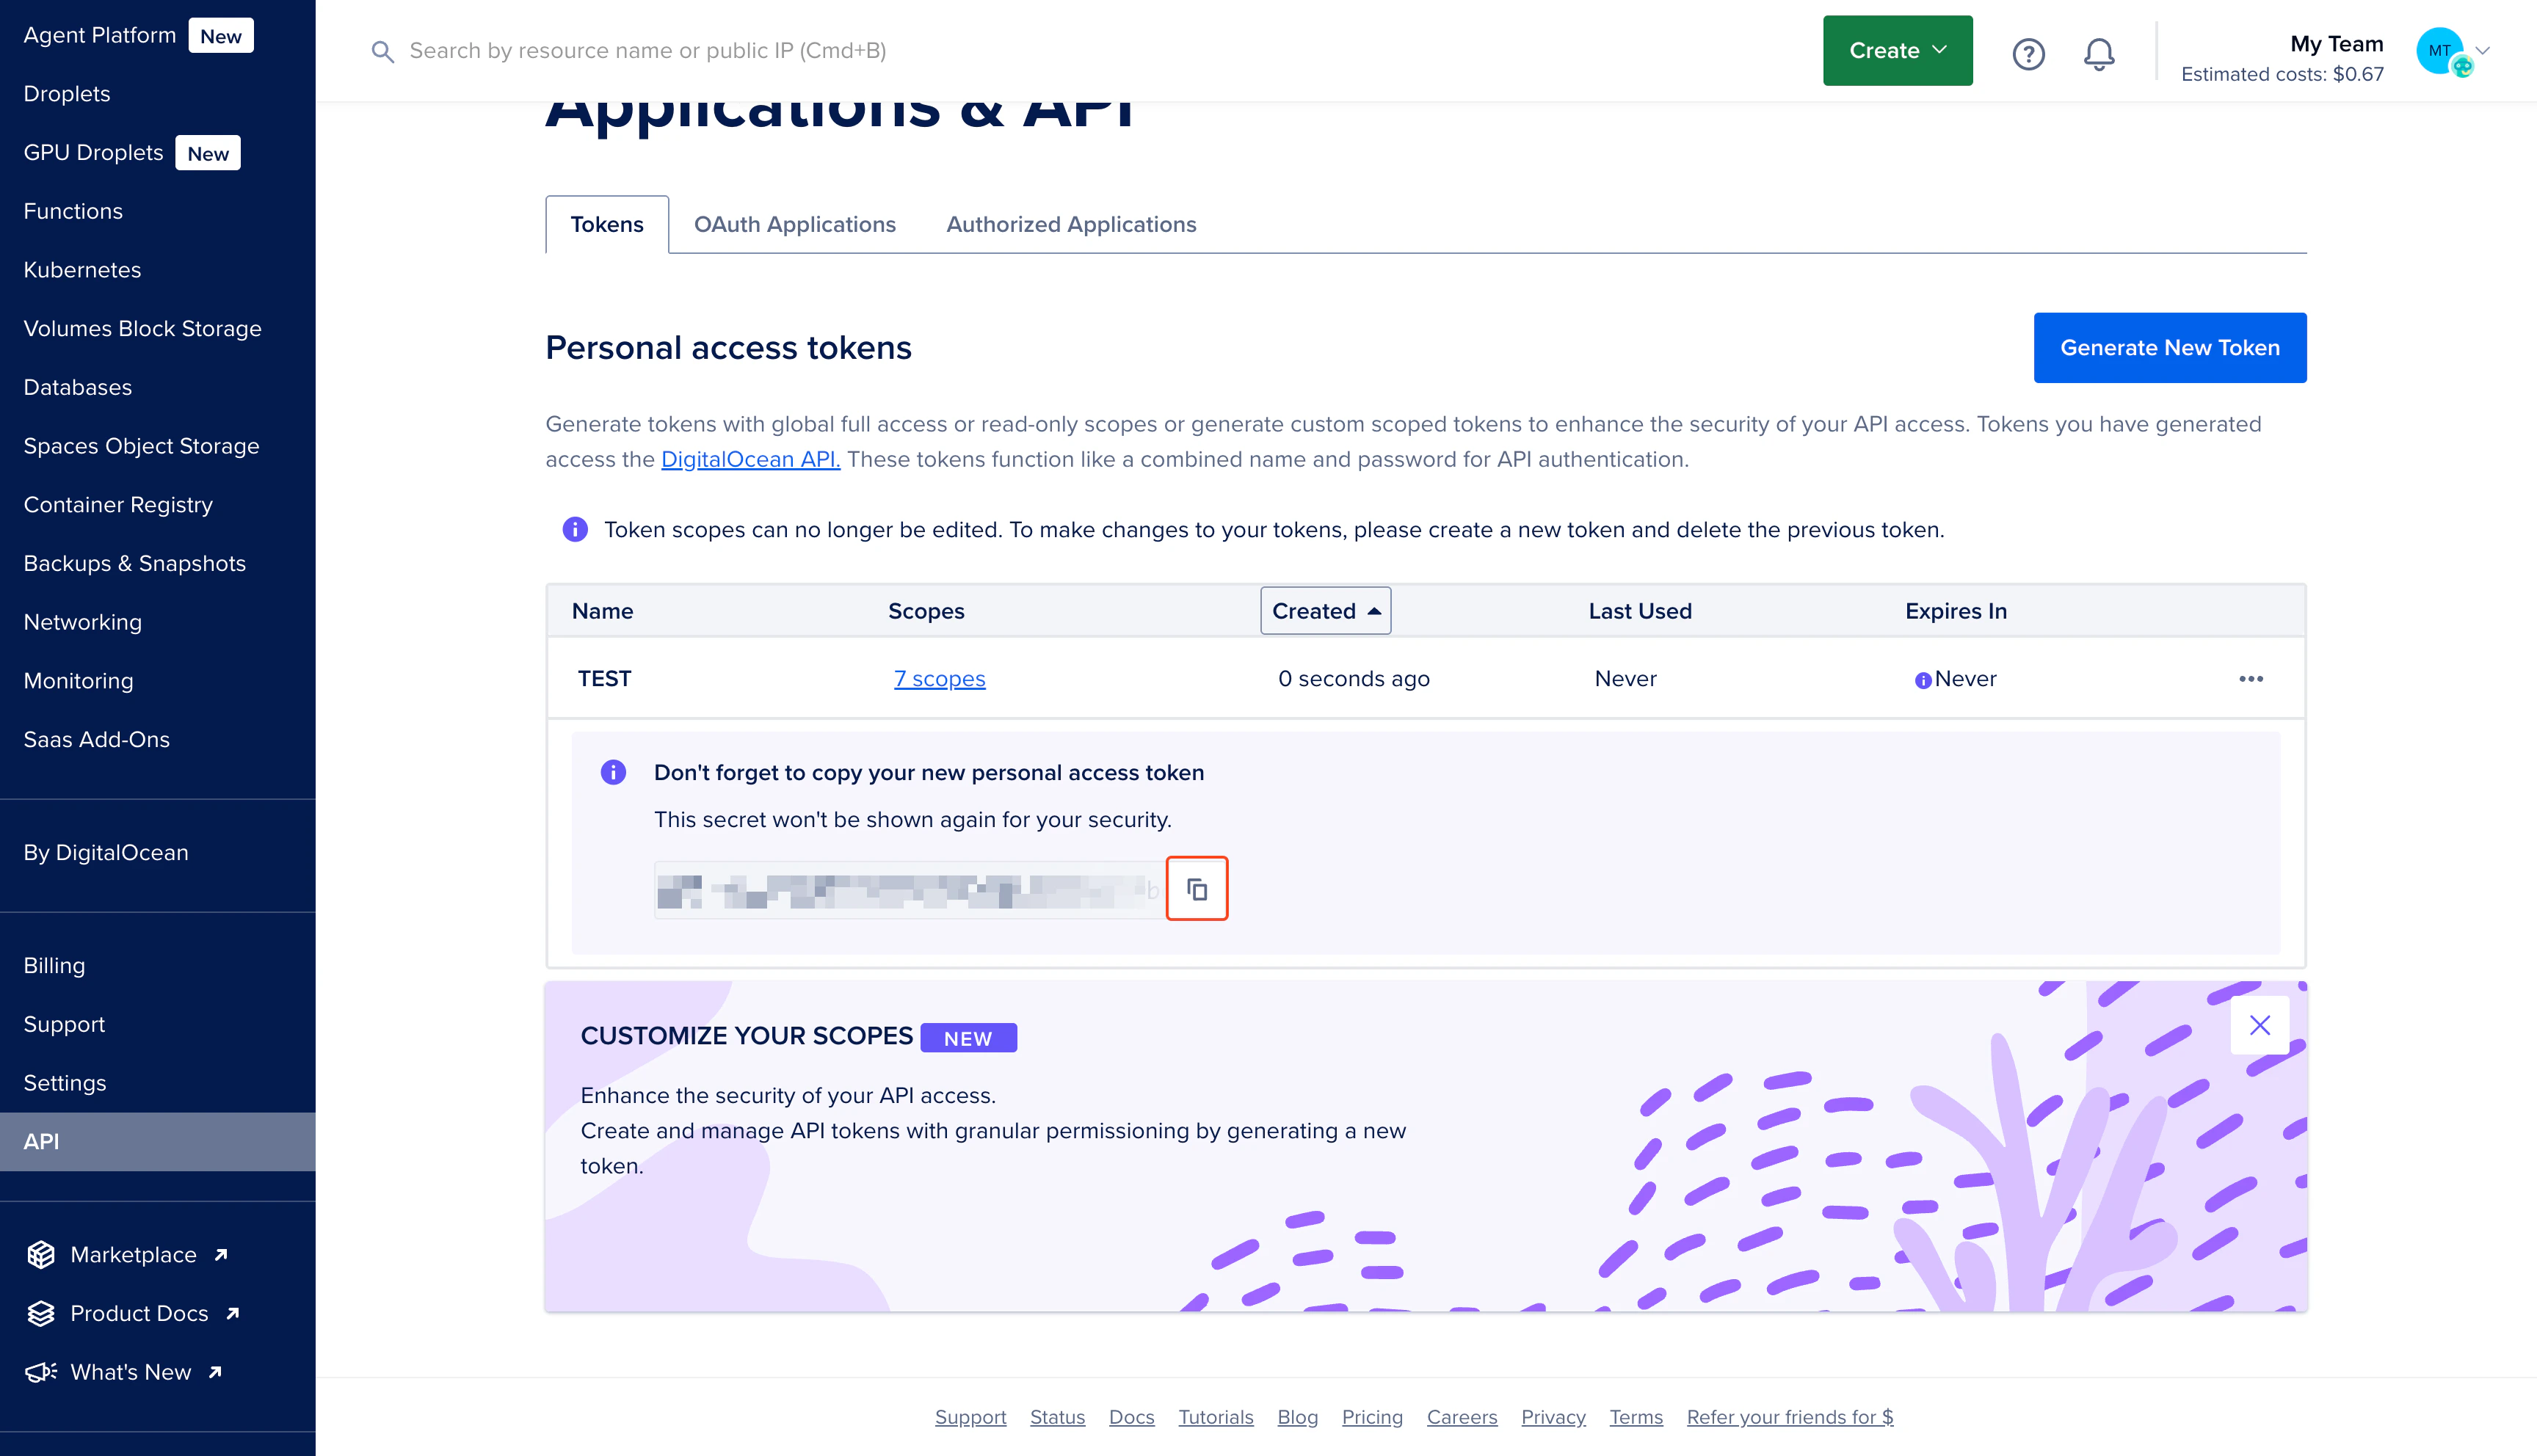Viewport: 2537px width, 1456px height.
Task: Click the Tutorials footer link
Action: (x=1216, y=1417)
